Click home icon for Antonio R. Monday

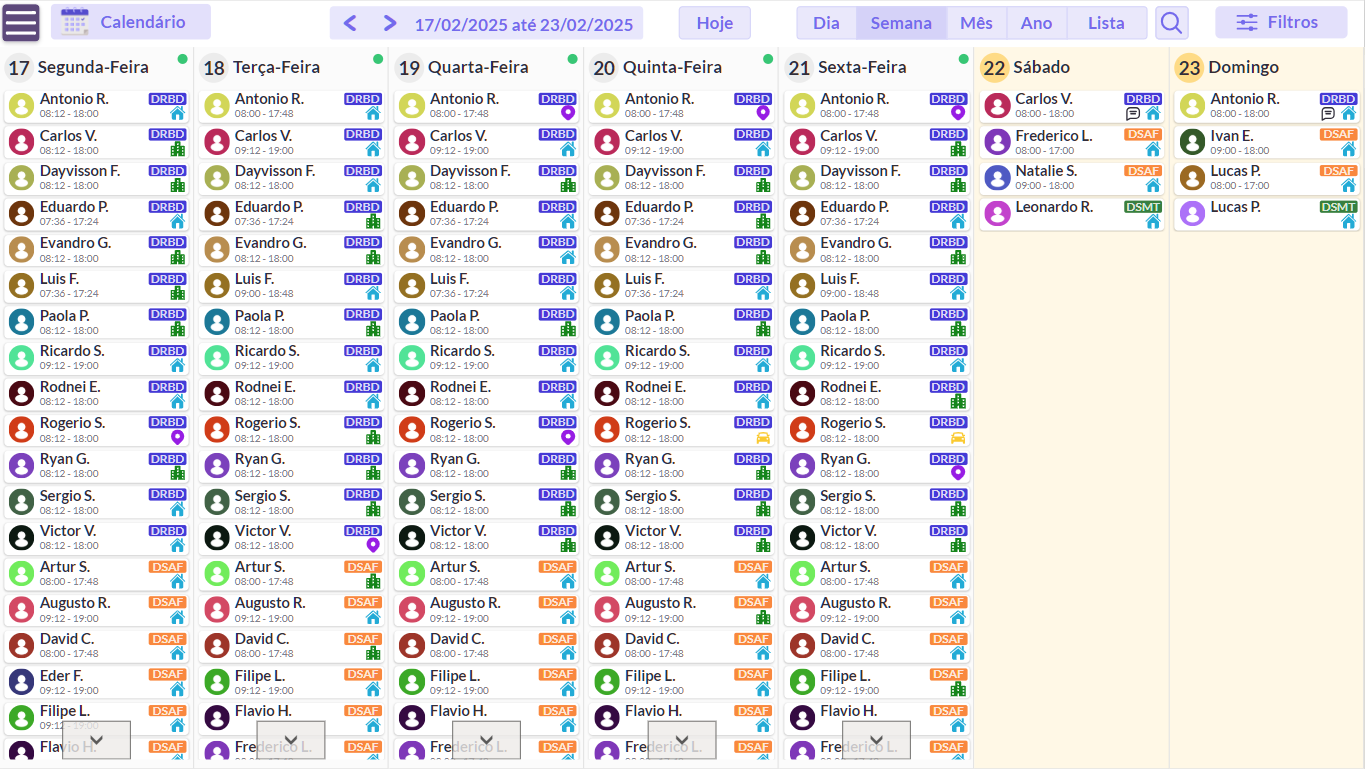(x=178, y=113)
